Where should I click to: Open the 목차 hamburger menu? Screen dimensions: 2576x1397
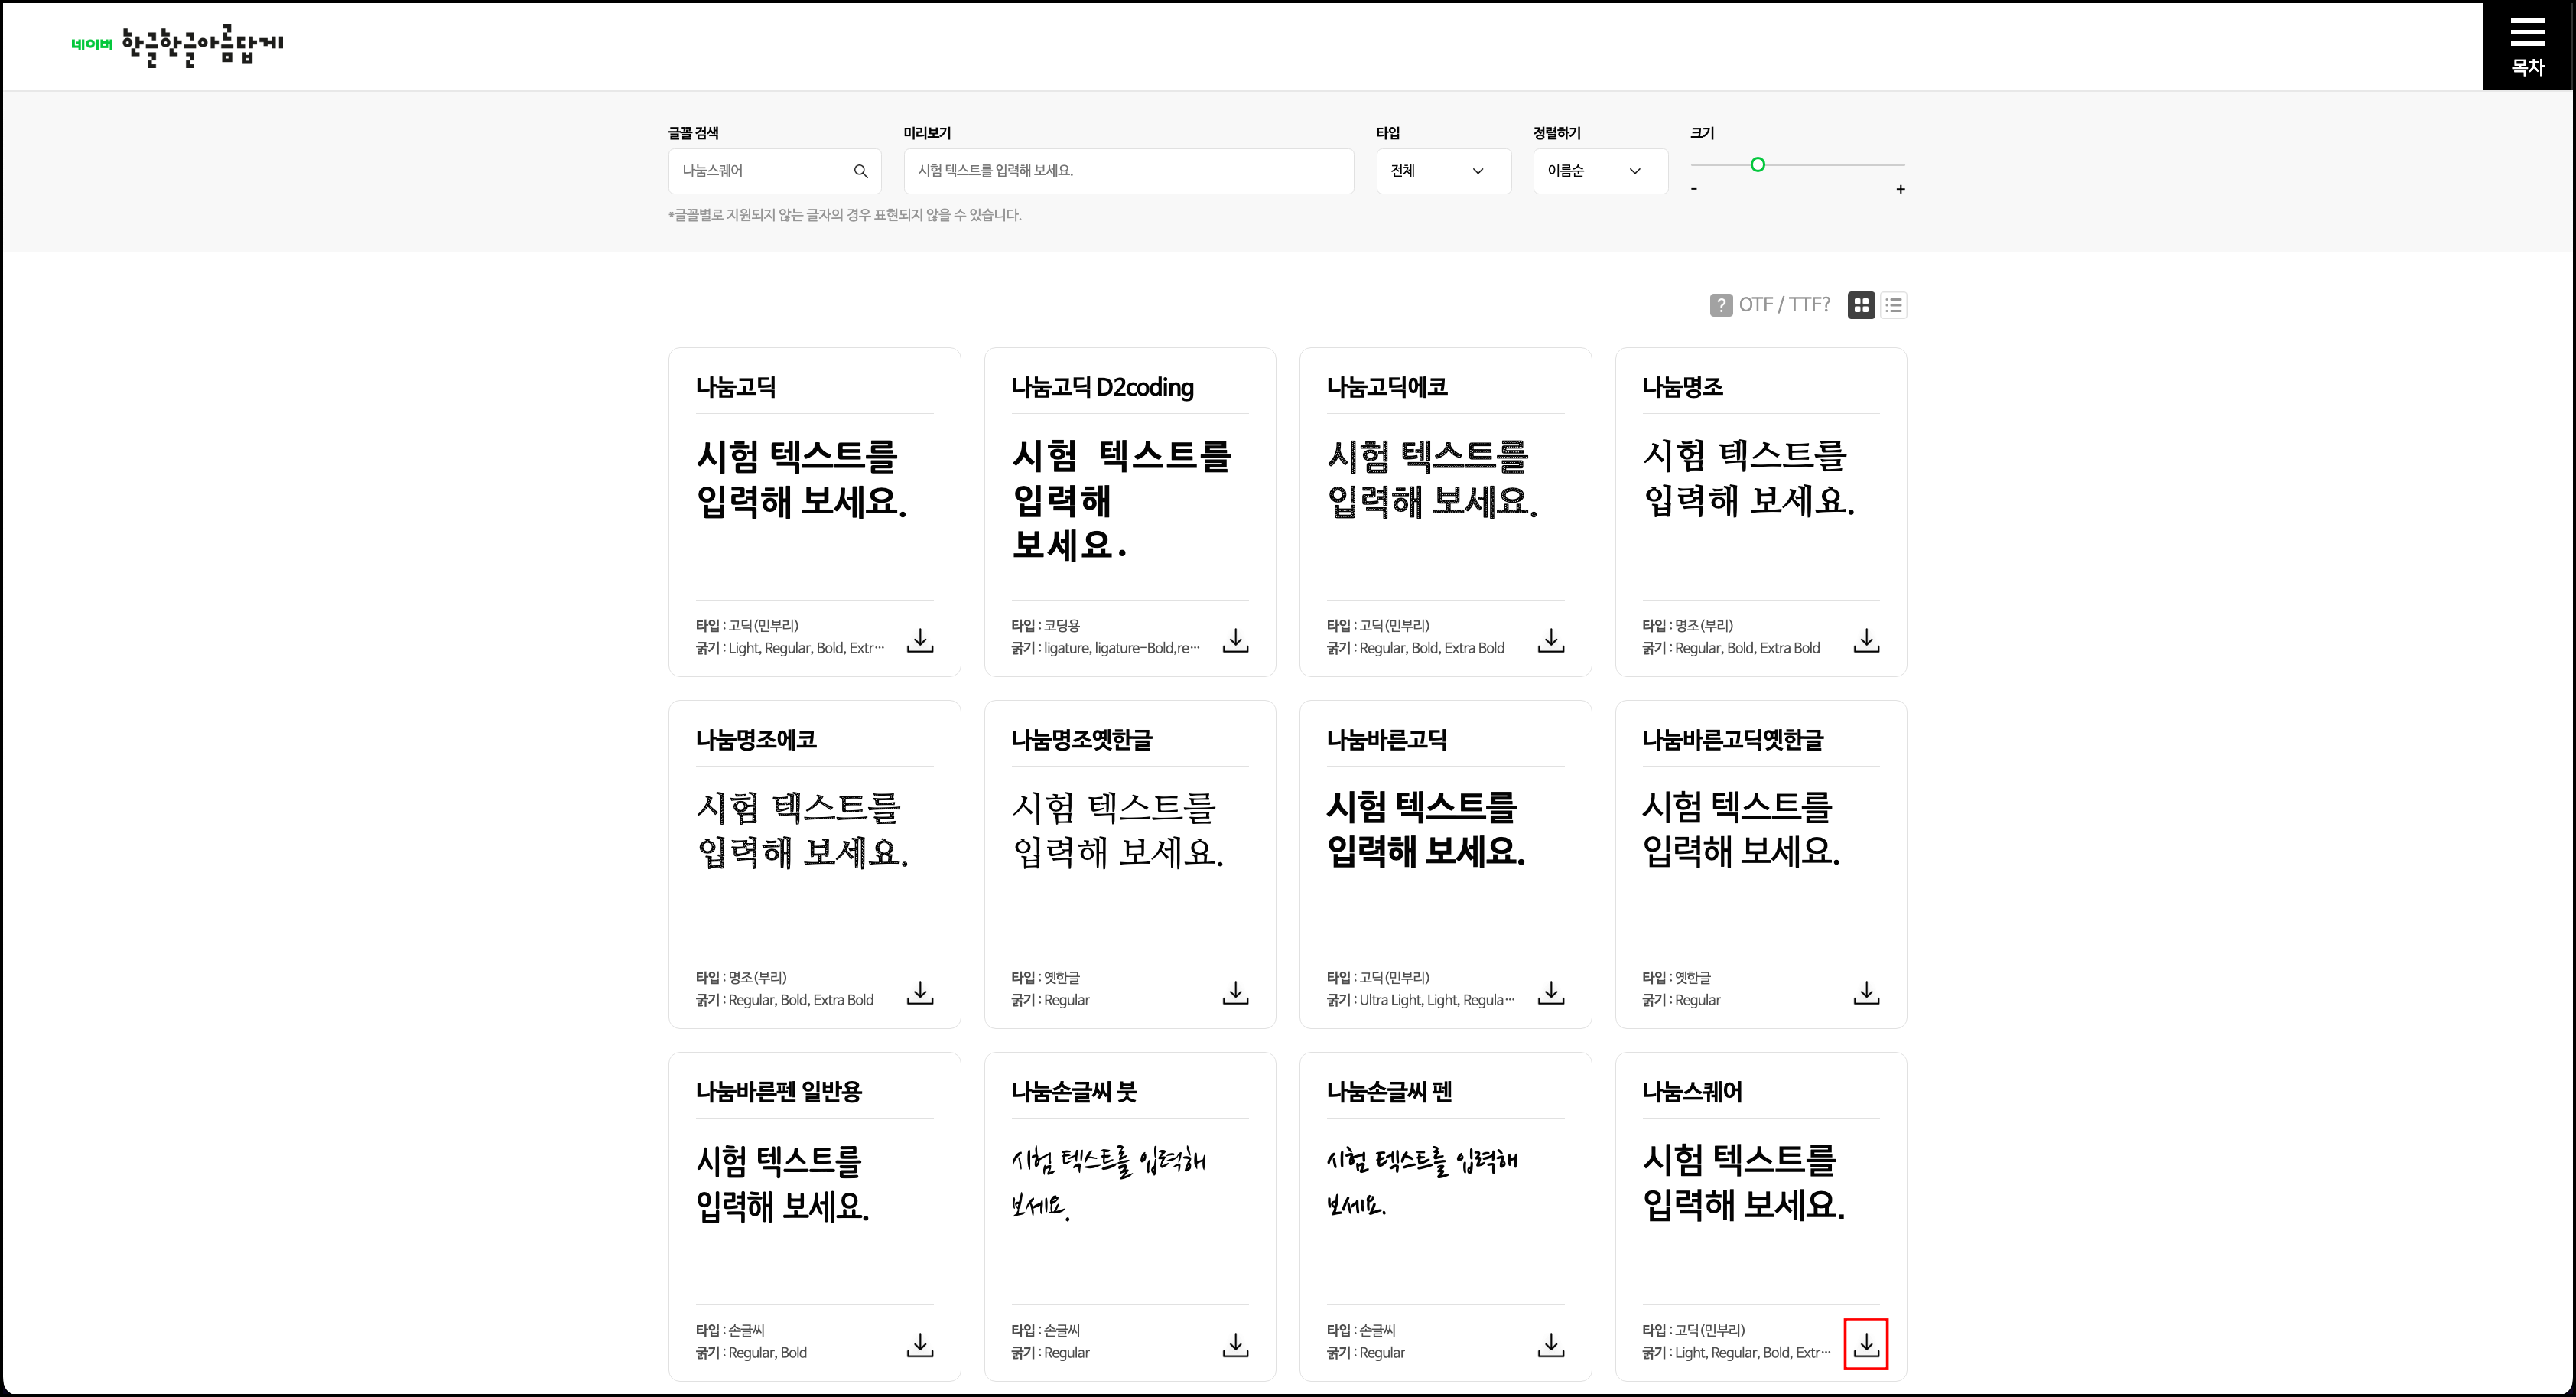click(2527, 46)
